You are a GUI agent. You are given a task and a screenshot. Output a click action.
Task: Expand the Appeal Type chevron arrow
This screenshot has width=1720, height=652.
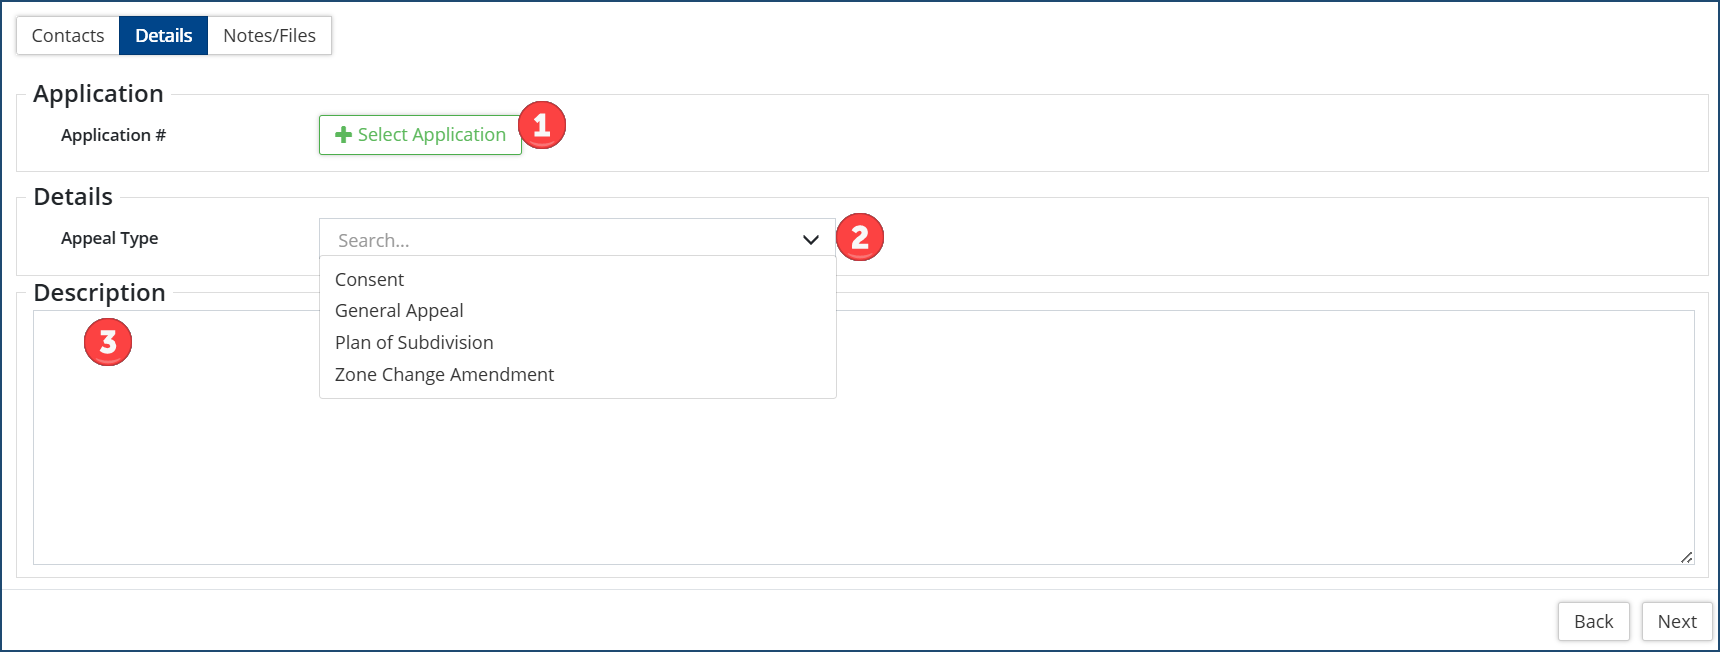[811, 240]
